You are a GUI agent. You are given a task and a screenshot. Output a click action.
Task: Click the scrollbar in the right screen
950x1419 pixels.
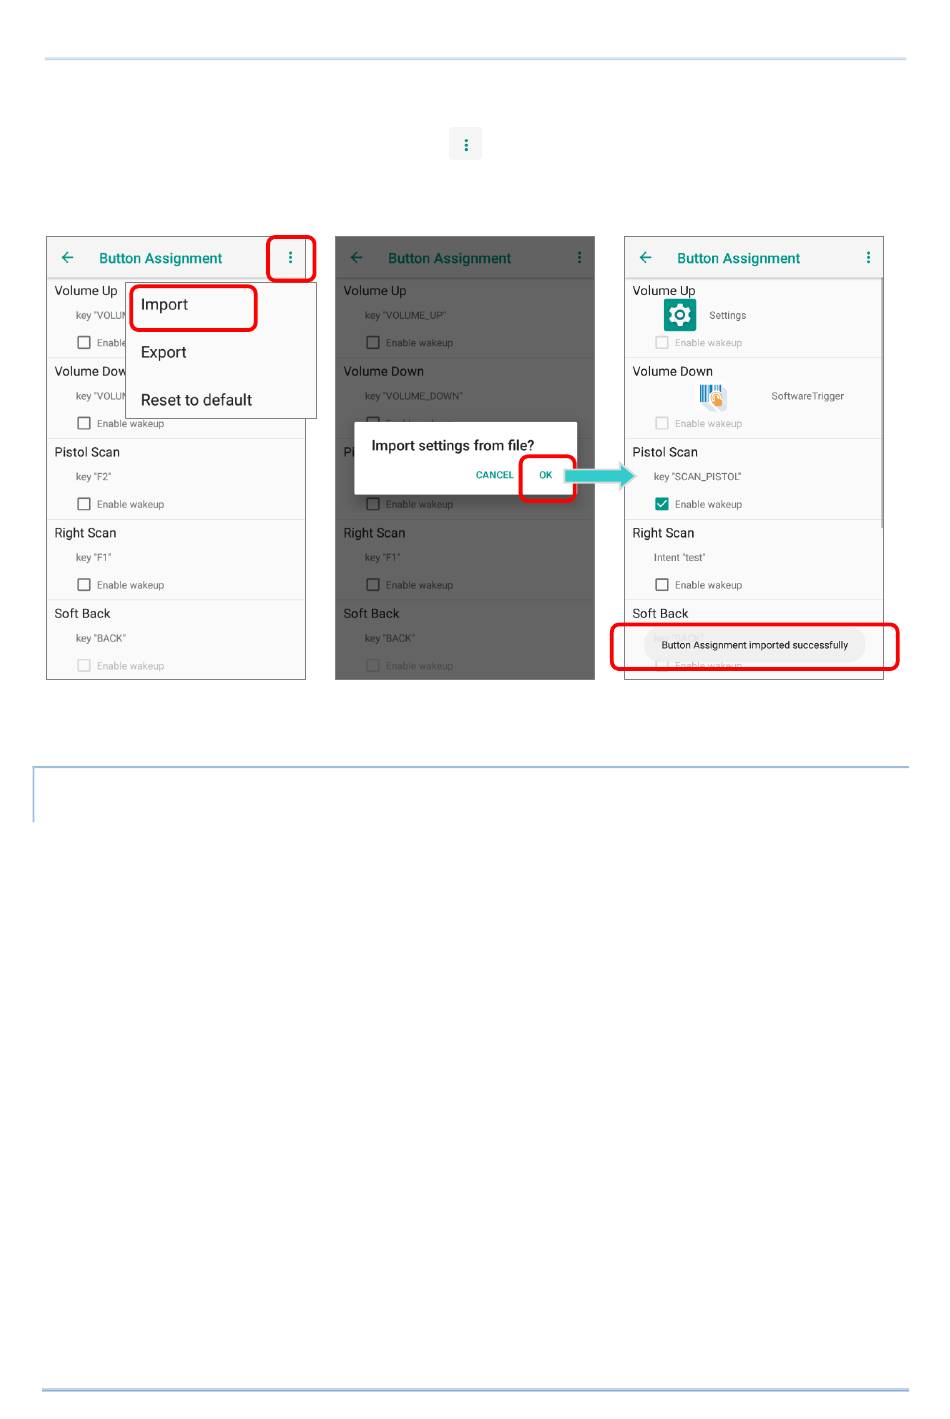click(x=881, y=400)
